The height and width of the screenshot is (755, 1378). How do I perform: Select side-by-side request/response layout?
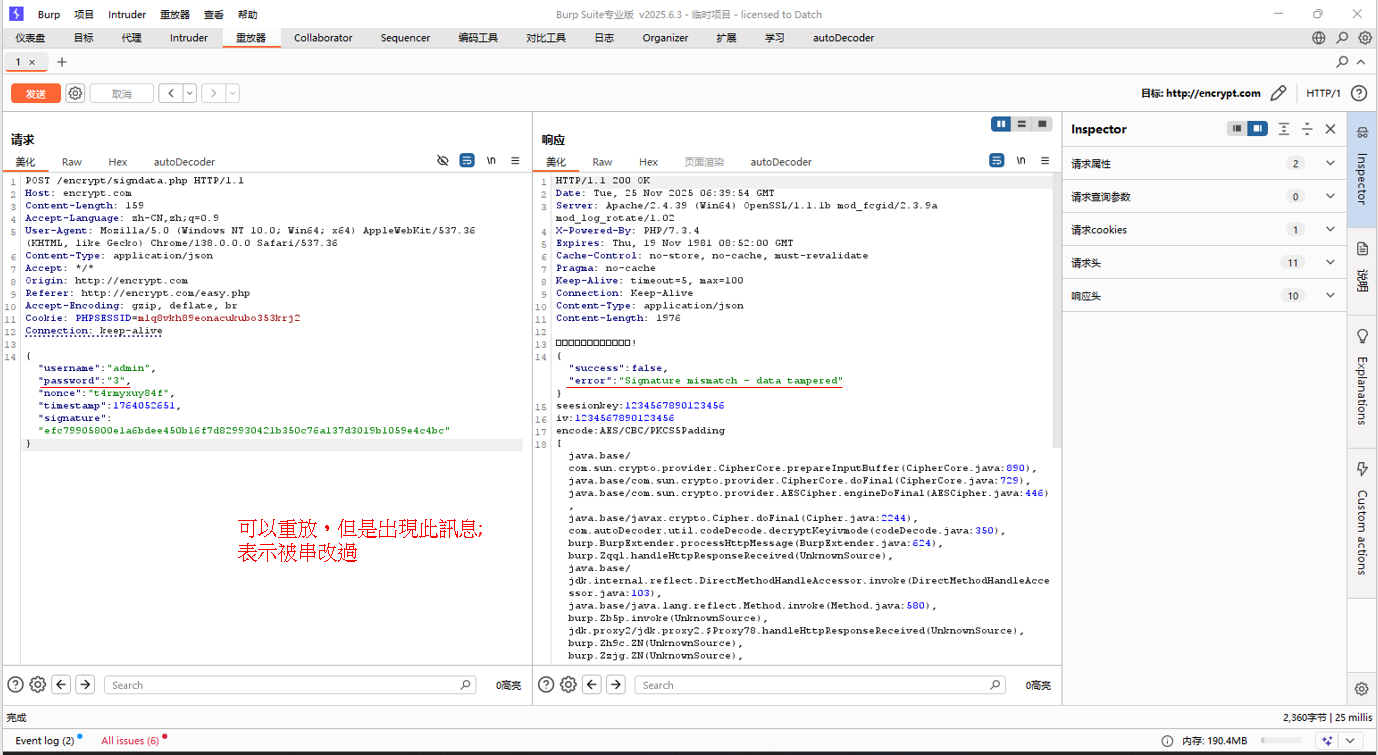tap(1001, 124)
